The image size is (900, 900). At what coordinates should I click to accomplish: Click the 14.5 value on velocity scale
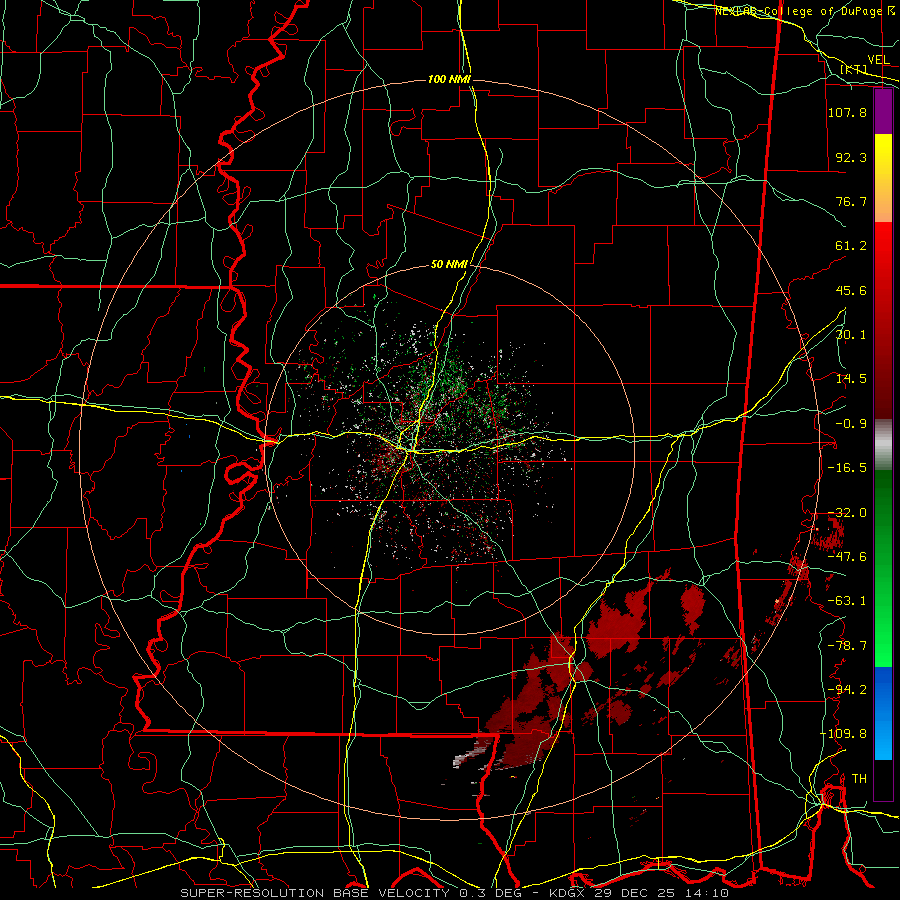click(851, 379)
